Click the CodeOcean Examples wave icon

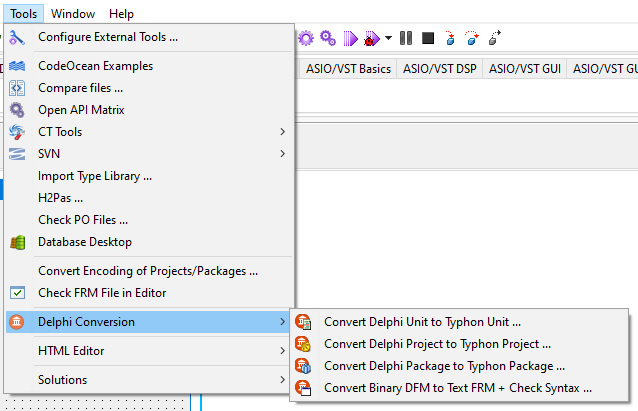coord(17,66)
